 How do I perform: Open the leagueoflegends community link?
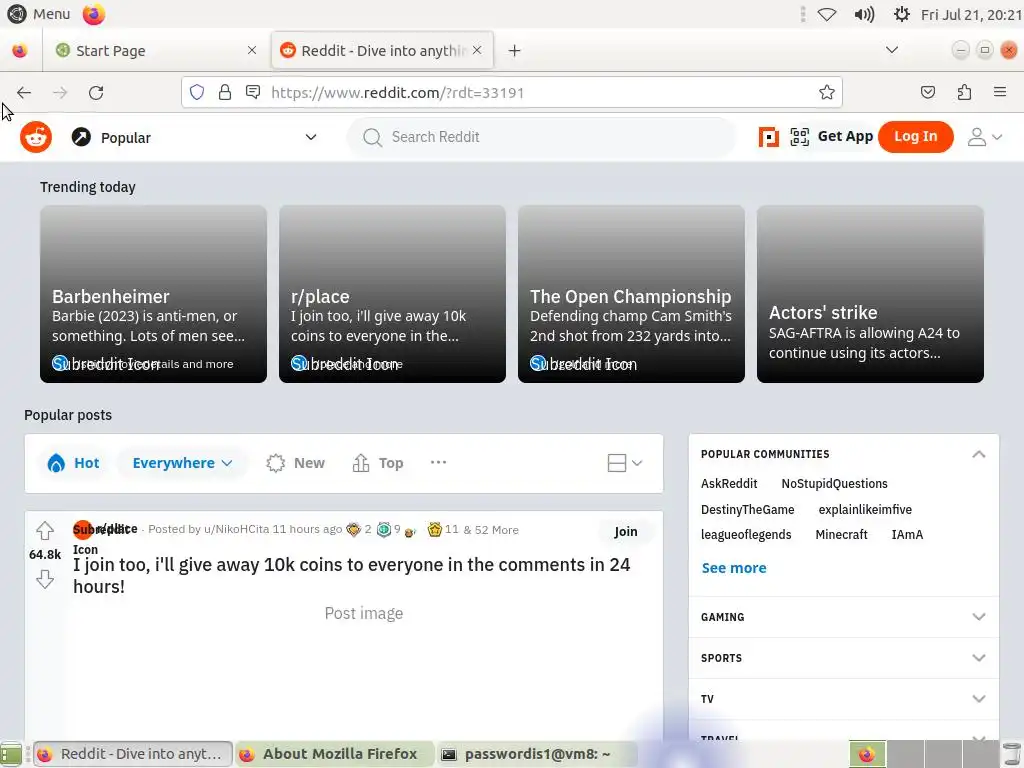(746, 535)
